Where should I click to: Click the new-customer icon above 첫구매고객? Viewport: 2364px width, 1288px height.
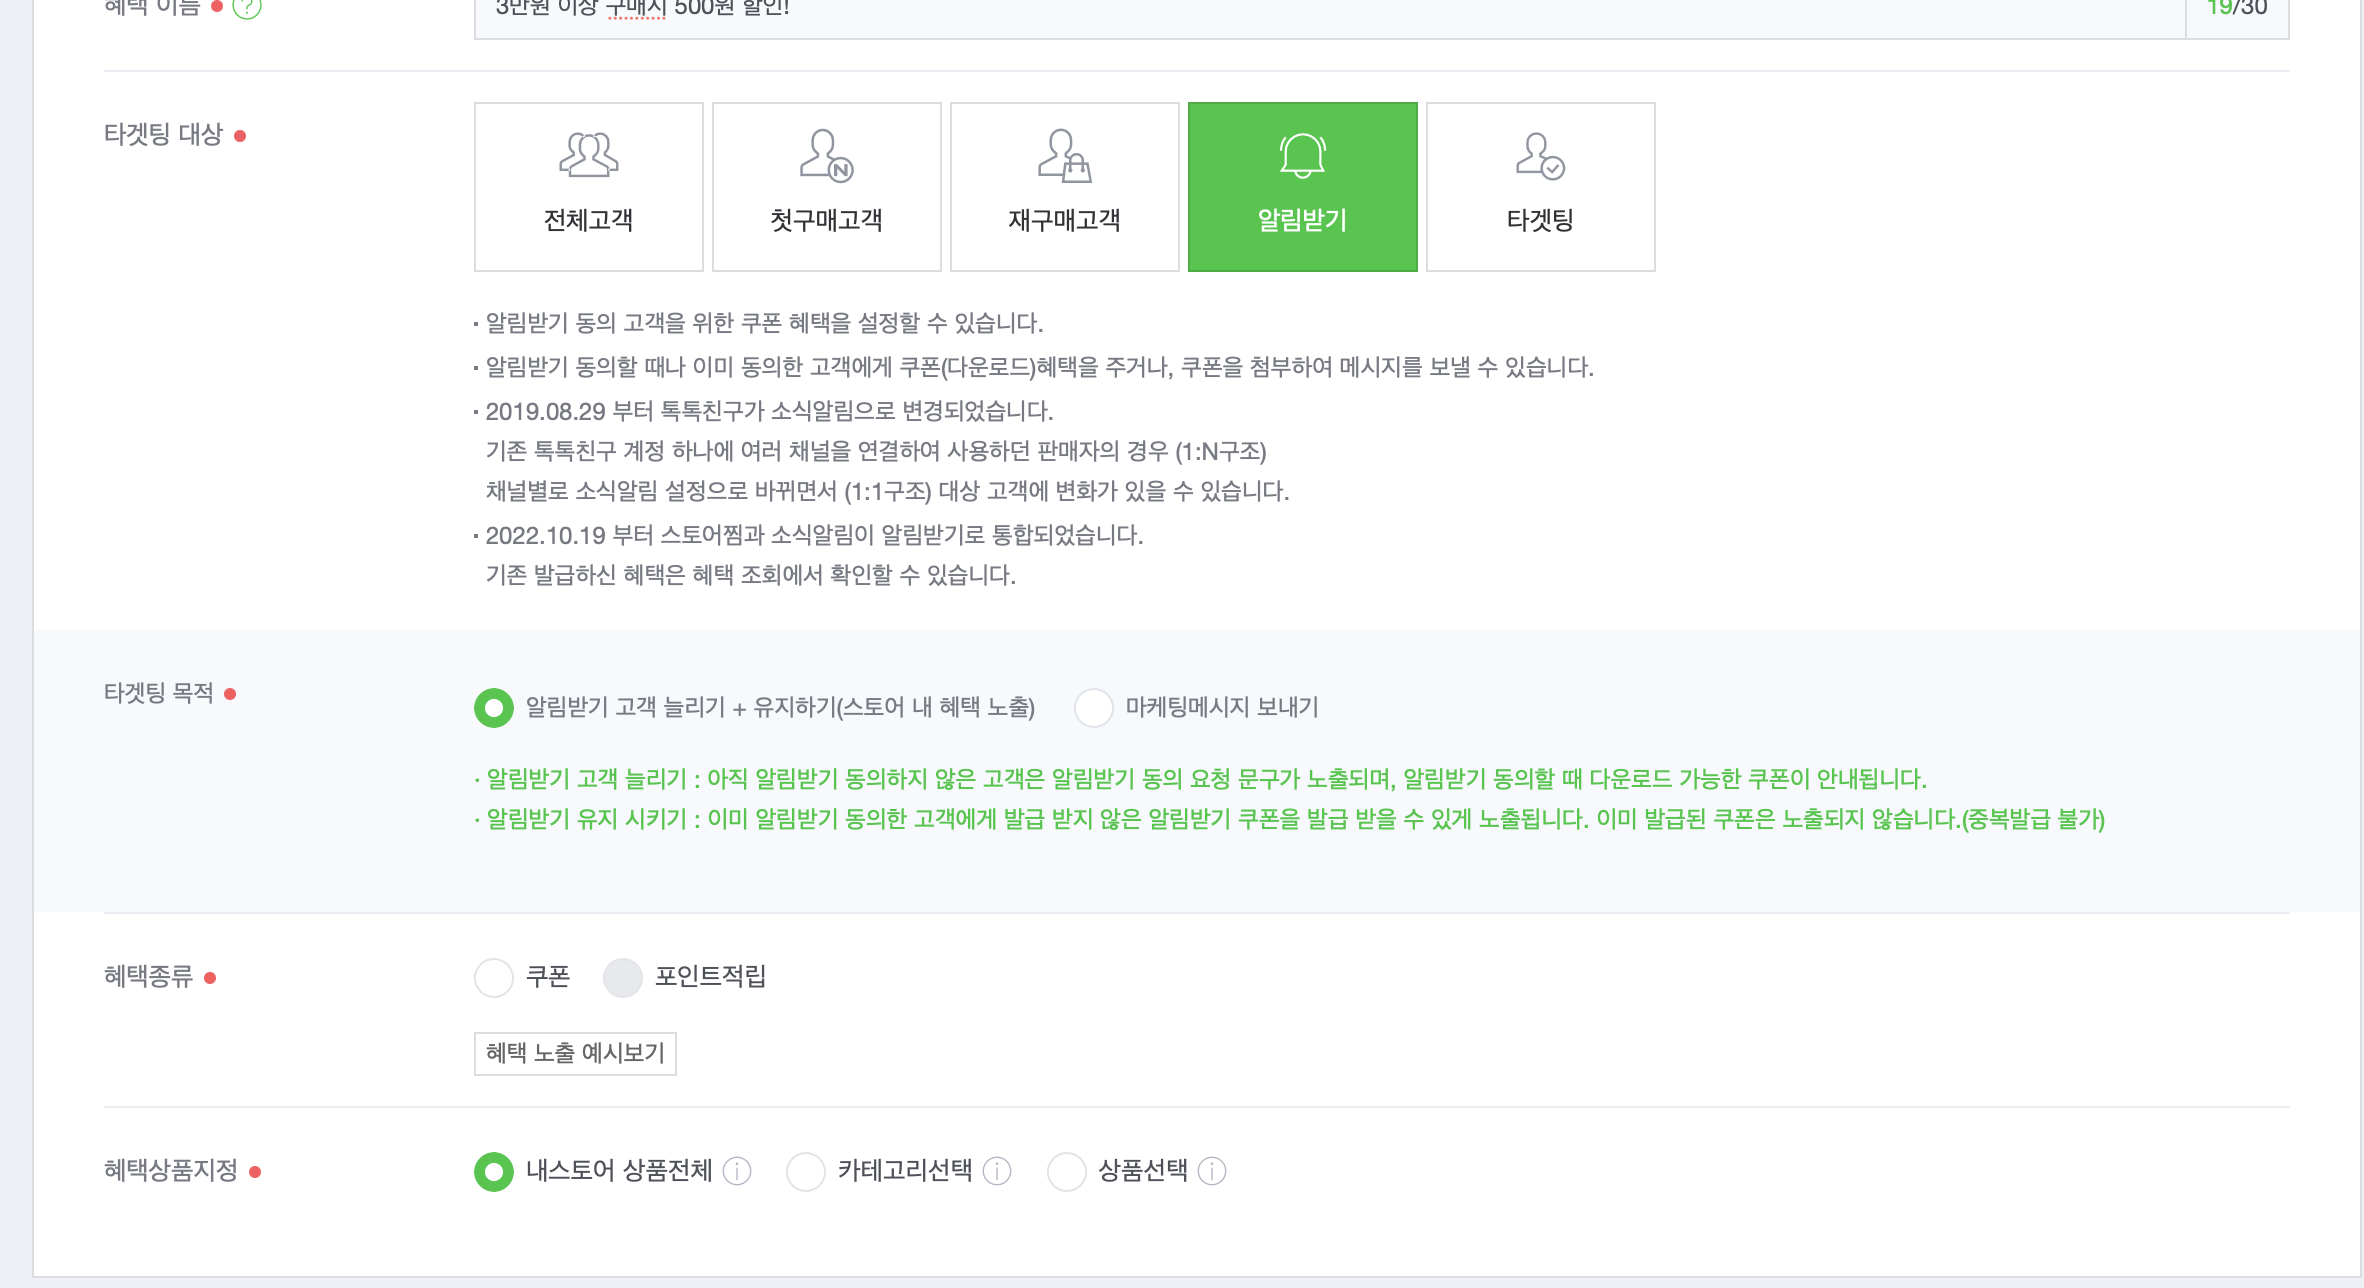[826, 155]
